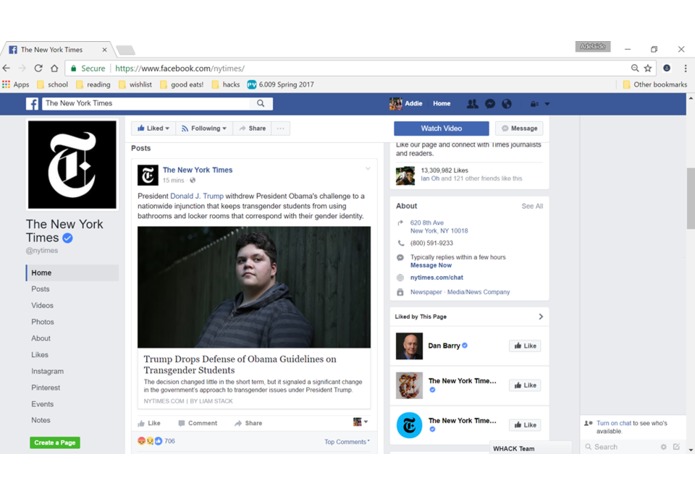This screenshot has height=494, width=695.
Task: Open the nytimes.com/chat link
Action: (437, 277)
